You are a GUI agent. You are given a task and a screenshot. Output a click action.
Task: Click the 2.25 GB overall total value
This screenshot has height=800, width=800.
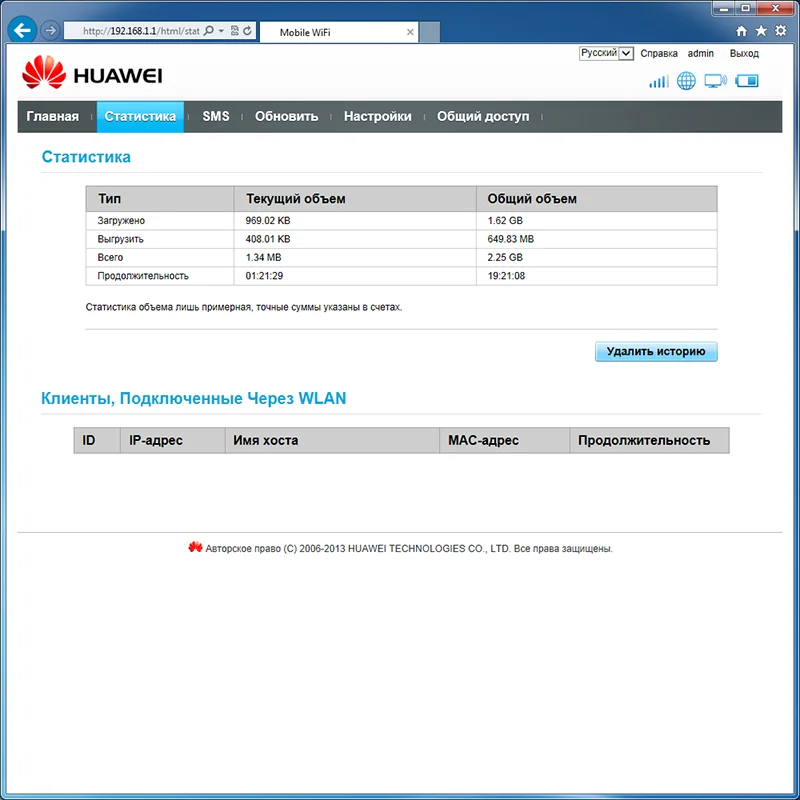point(505,258)
